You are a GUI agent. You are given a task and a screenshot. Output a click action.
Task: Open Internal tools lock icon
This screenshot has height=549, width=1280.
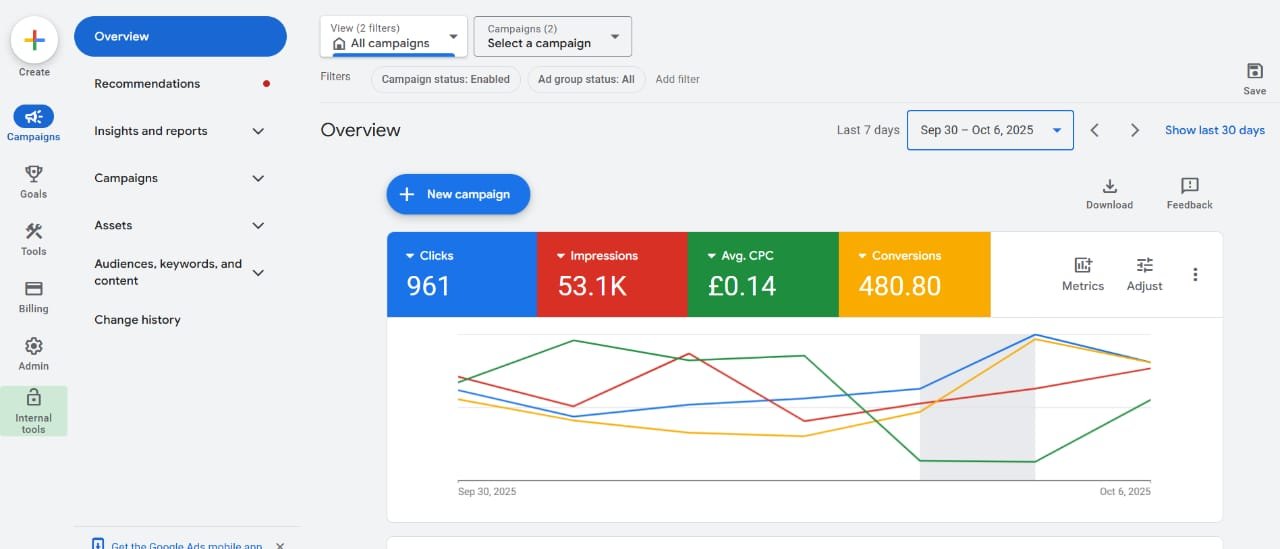[x=34, y=399]
